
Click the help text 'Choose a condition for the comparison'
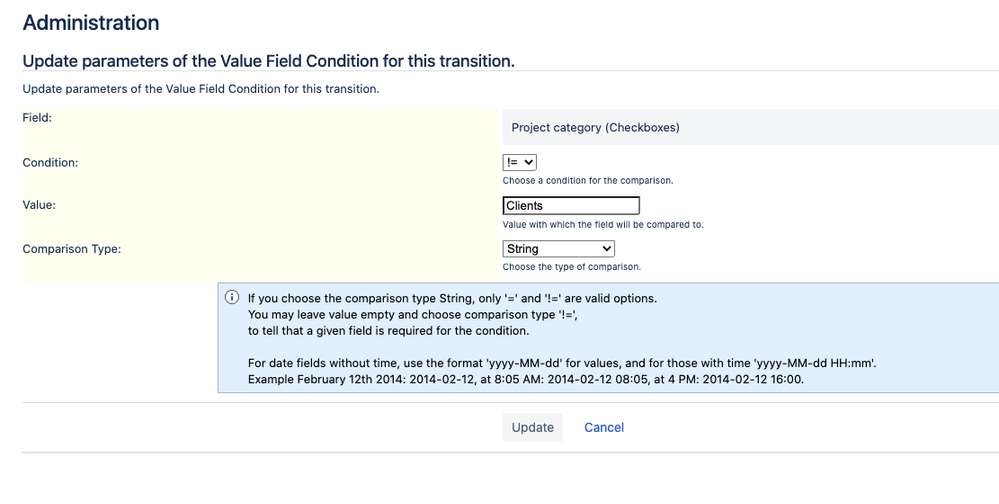[587, 180]
